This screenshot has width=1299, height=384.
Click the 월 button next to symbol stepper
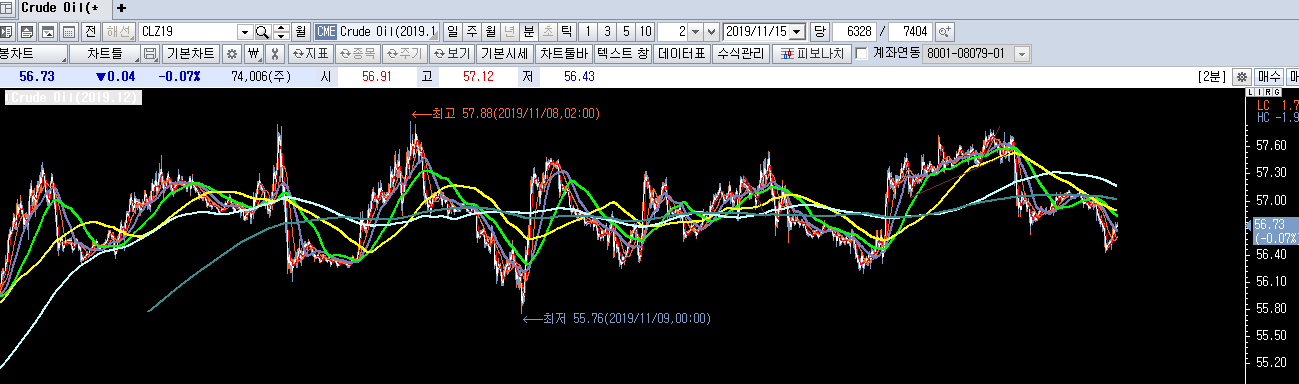tap(300, 31)
